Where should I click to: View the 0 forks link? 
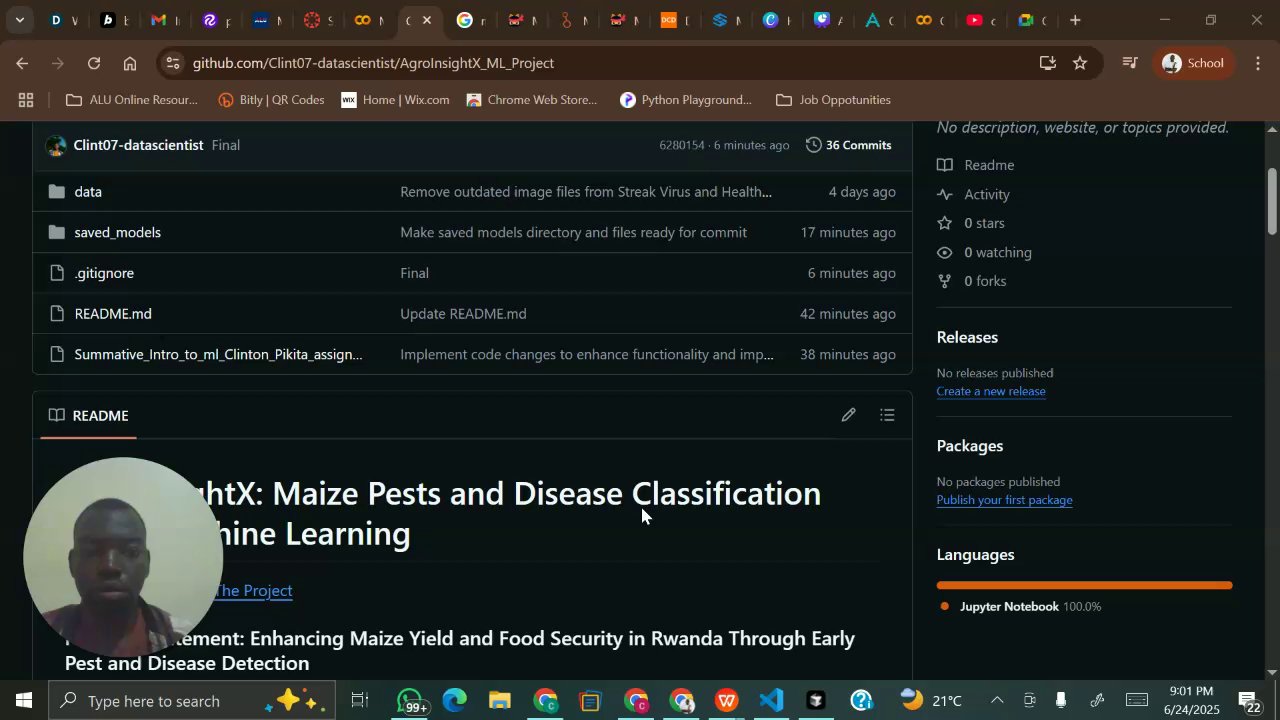(x=972, y=281)
